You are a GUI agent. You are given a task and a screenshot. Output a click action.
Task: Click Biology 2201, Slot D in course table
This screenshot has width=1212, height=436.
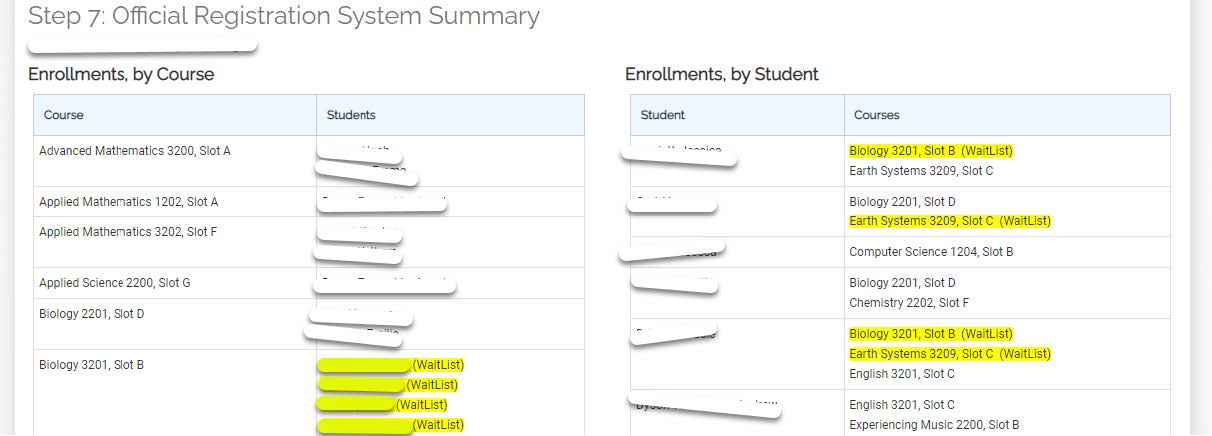92,314
